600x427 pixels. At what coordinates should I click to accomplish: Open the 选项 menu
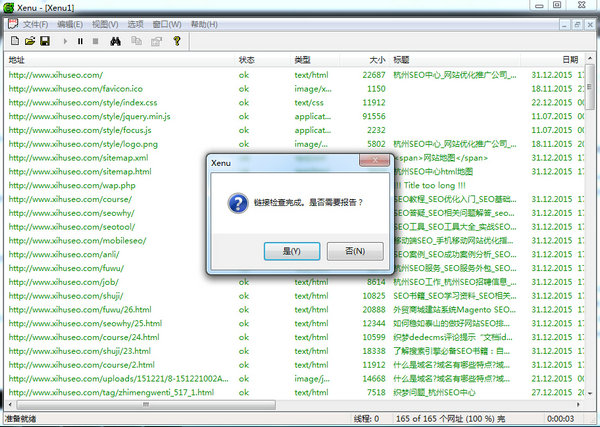(135, 24)
